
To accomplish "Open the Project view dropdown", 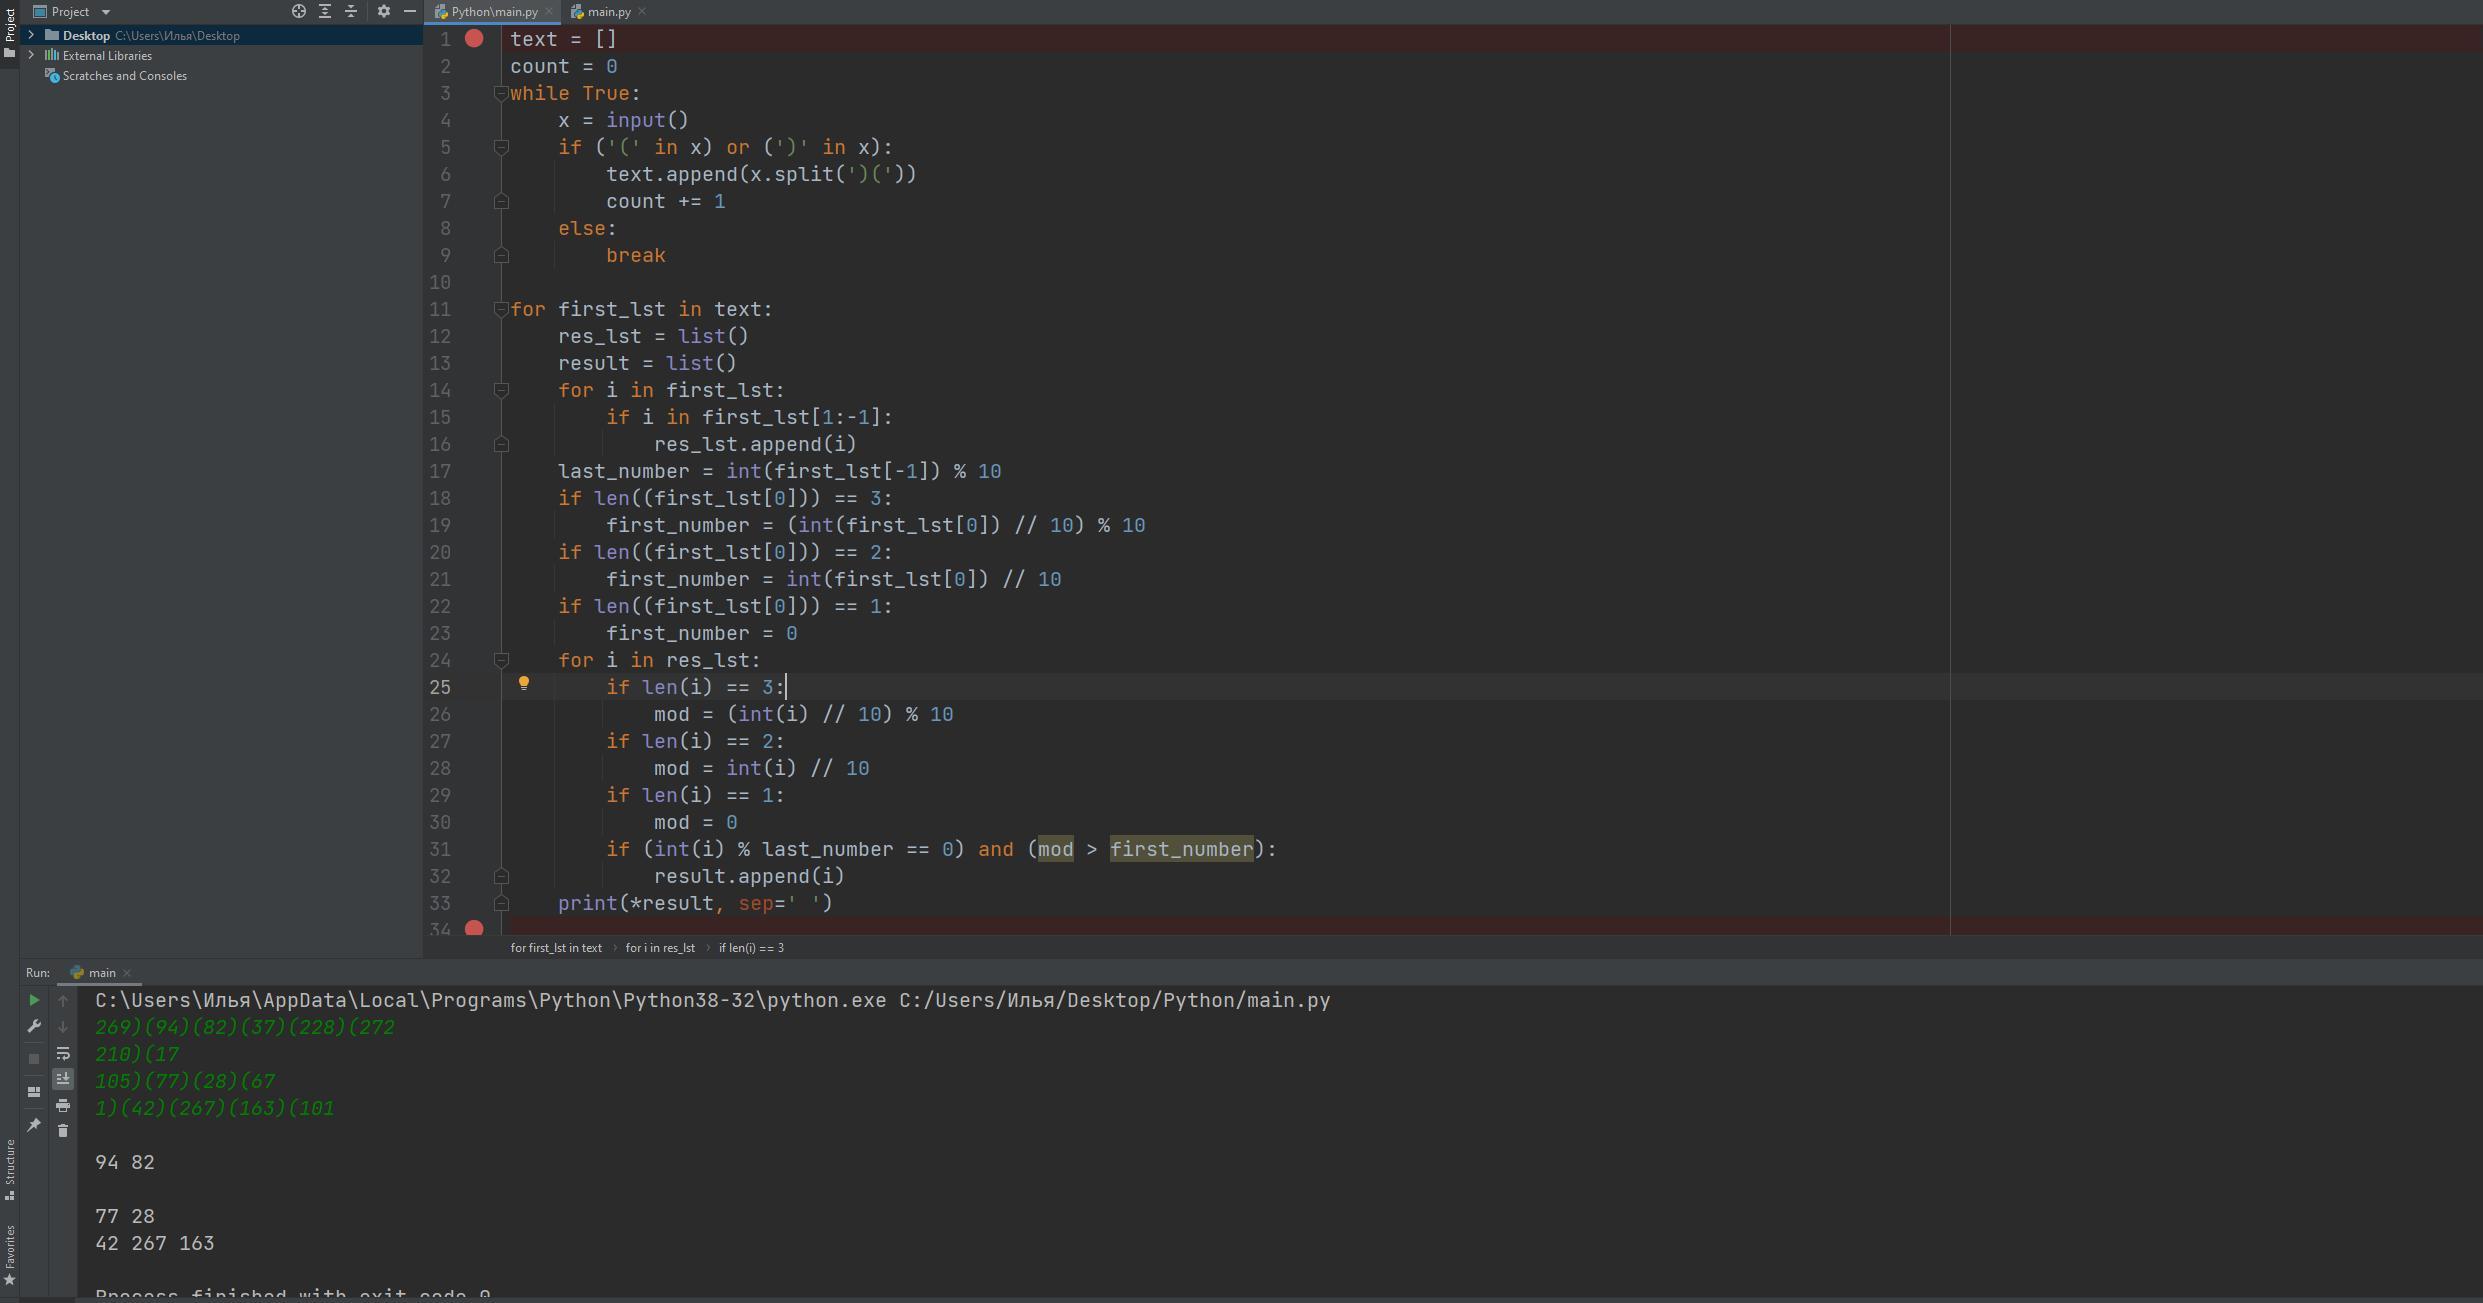I will coord(105,12).
